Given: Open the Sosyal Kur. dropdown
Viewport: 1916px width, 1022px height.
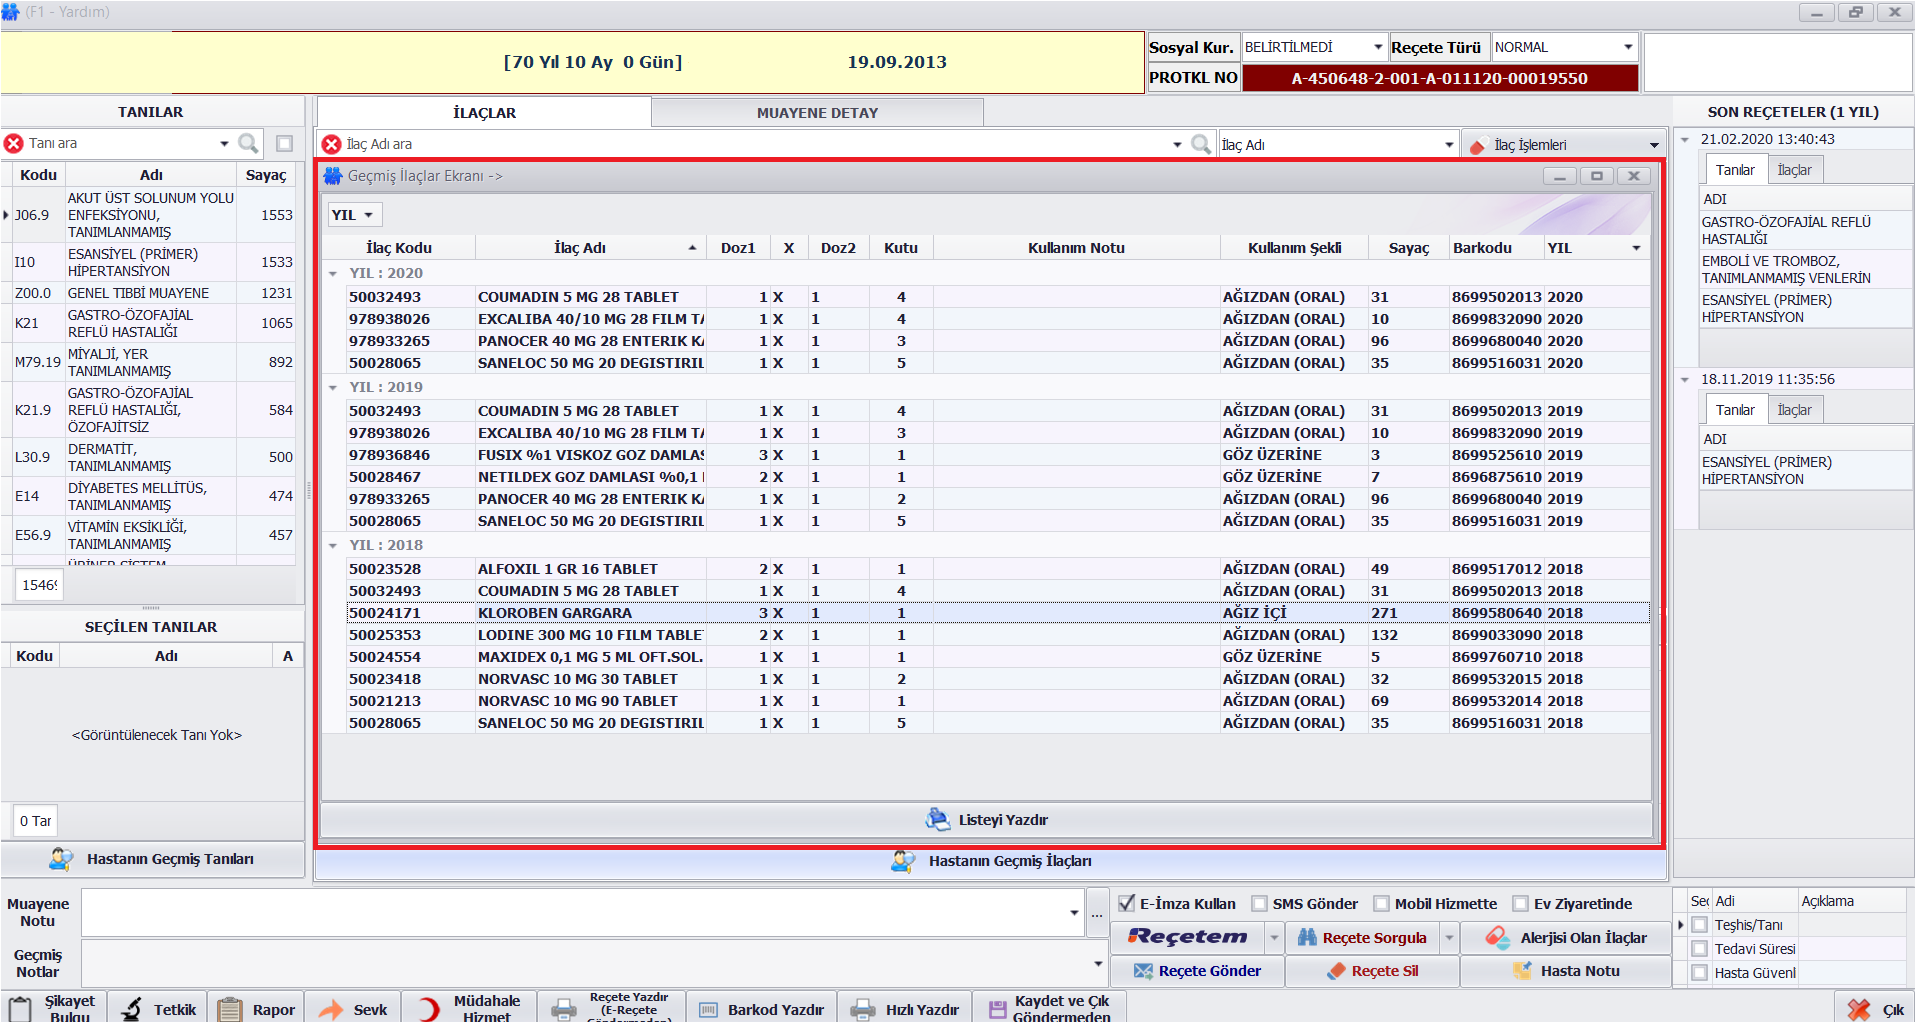Looking at the screenshot, I should [1377, 47].
